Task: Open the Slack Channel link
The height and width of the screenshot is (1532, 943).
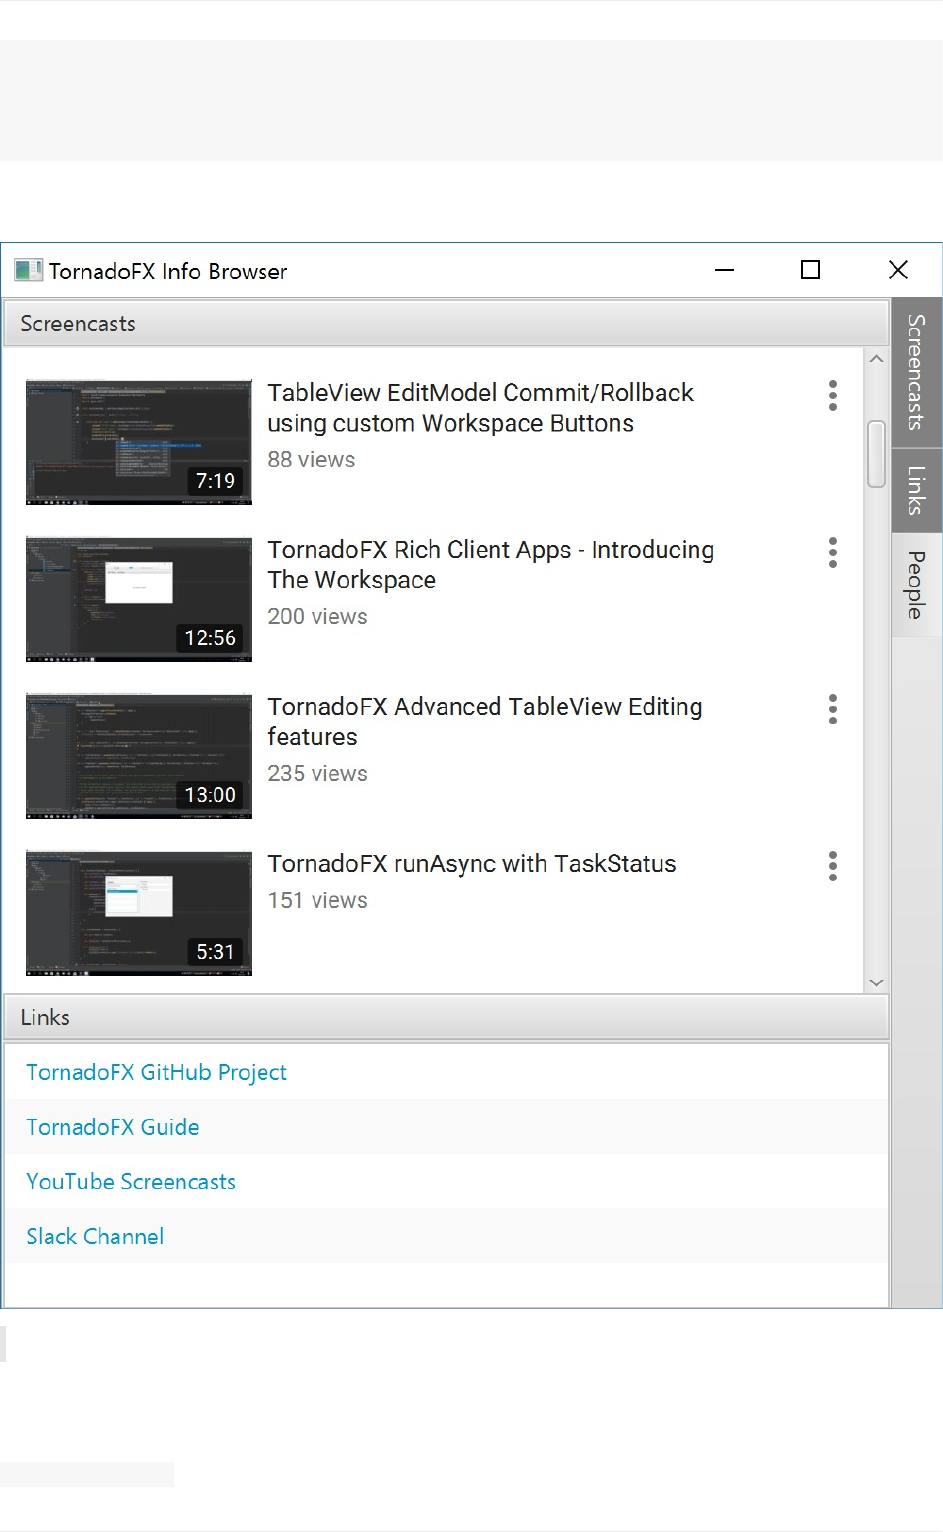Action: pyautogui.click(x=95, y=1237)
